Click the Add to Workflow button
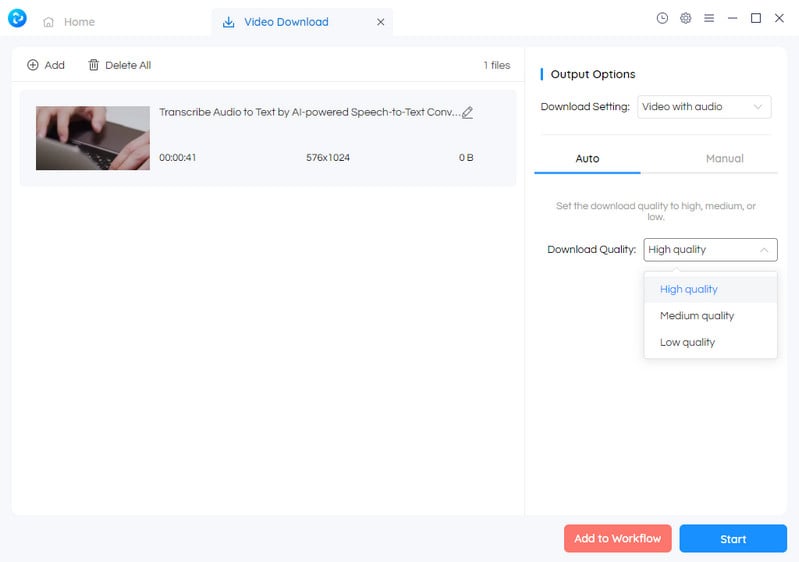The height and width of the screenshot is (562, 799). (x=618, y=539)
